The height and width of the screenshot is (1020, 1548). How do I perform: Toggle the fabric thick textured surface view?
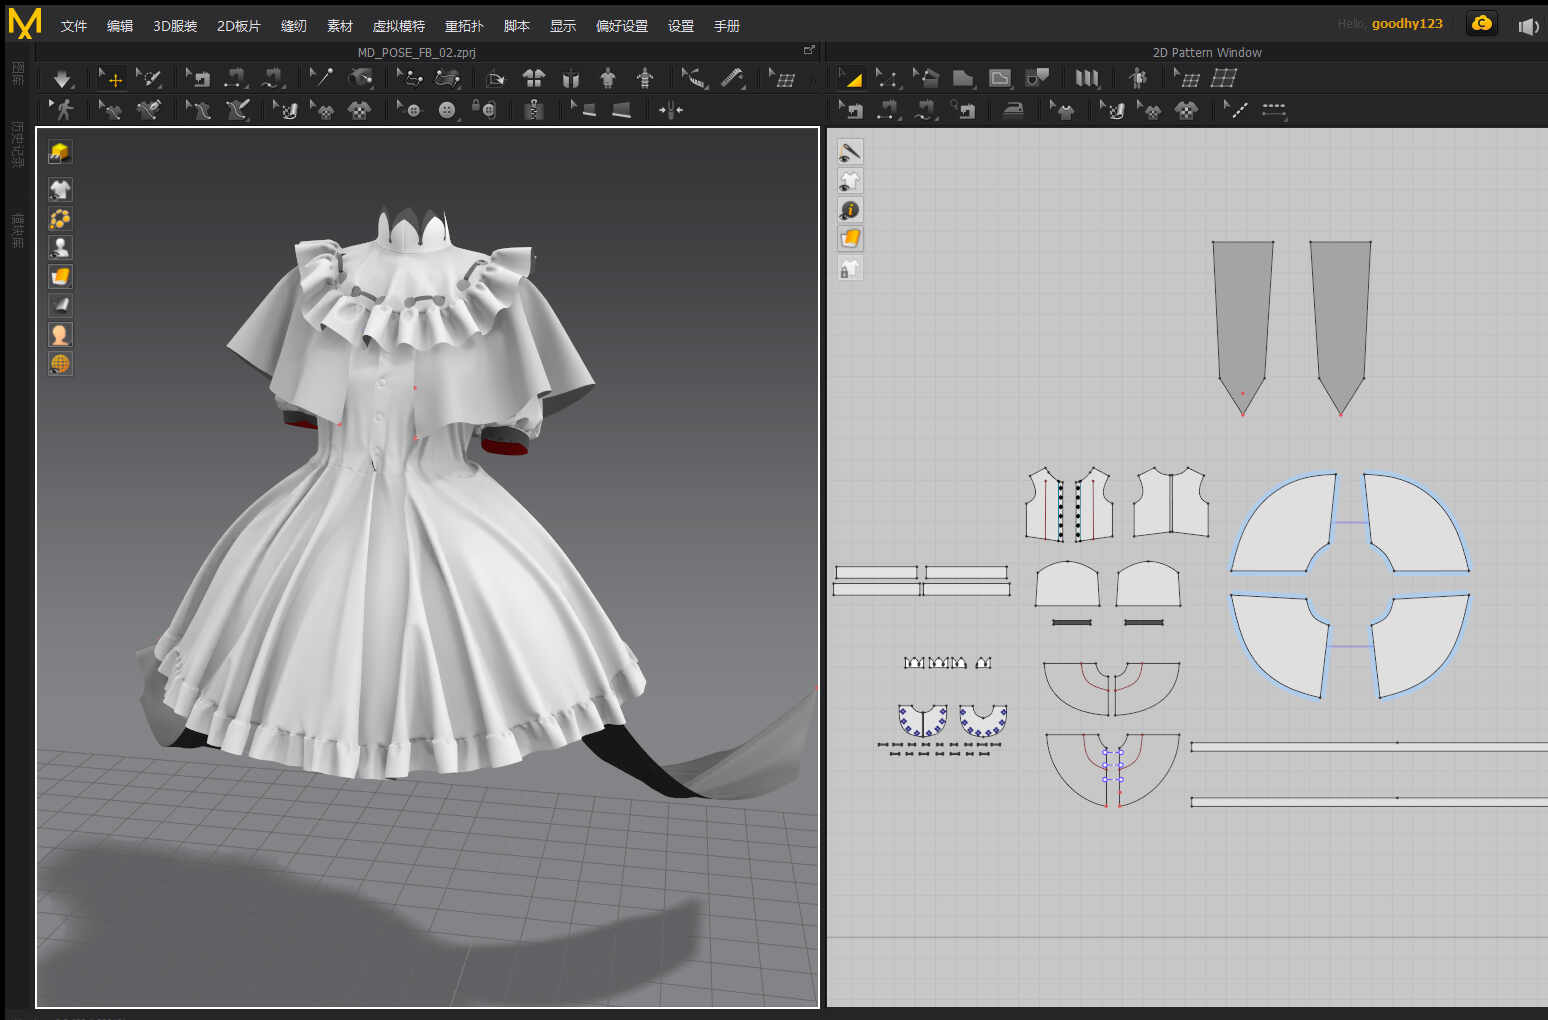pos(60,277)
